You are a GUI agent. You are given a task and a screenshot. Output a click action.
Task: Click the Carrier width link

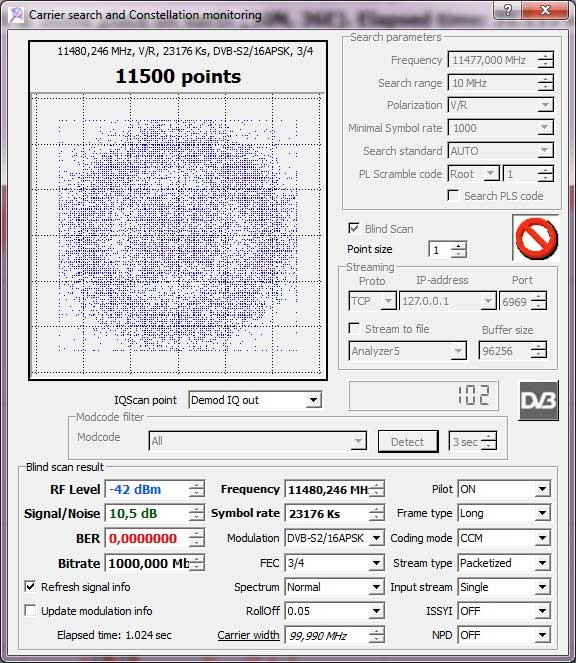coord(249,635)
